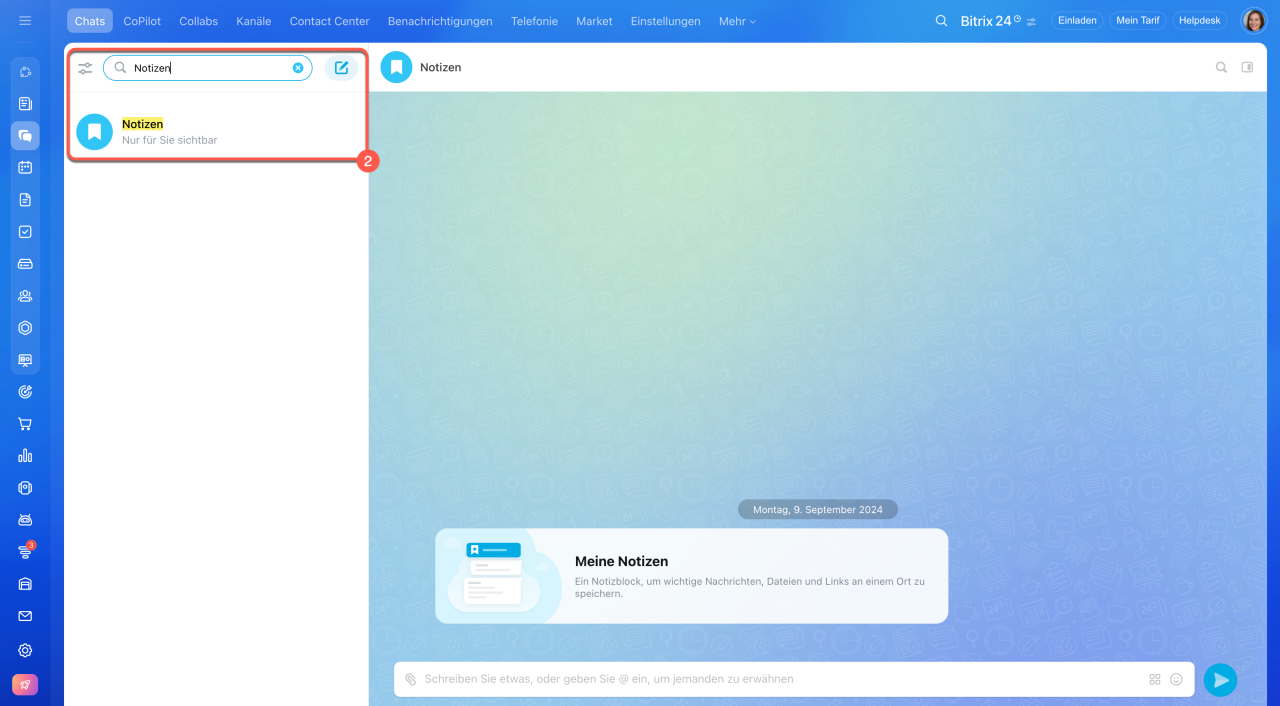
Task: Open chat list filter settings icon
Action: [x=85, y=68]
